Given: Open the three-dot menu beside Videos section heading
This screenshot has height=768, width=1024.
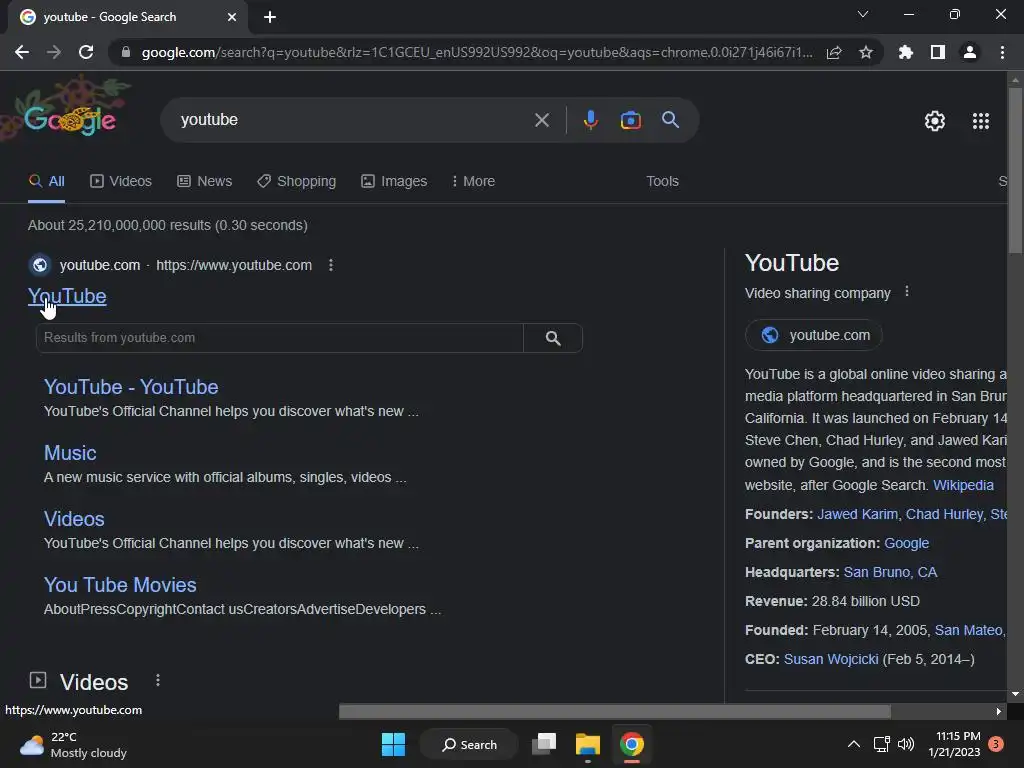Looking at the screenshot, I should [157, 680].
